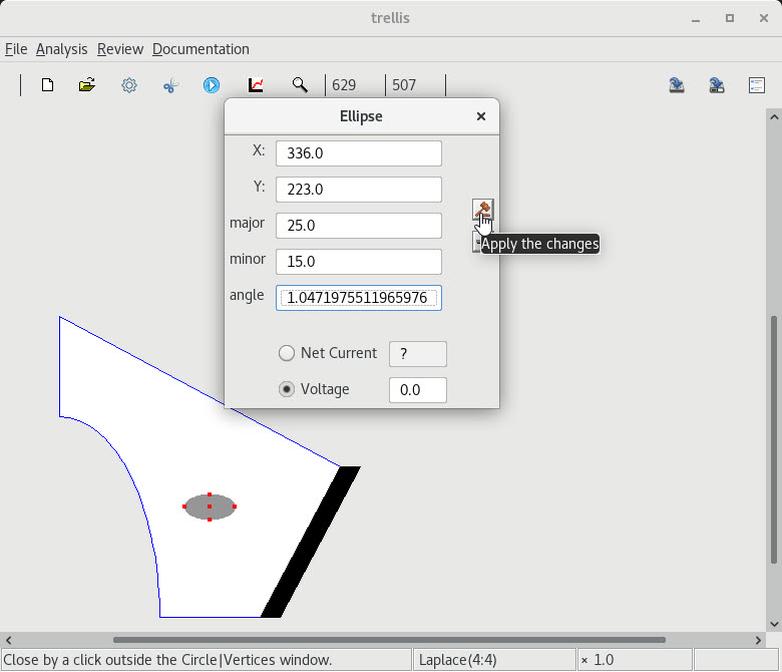This screenshot has height=672, width=782.
Task: Click the hammer Apply the changes icon
Action: (x=482, y=209)
